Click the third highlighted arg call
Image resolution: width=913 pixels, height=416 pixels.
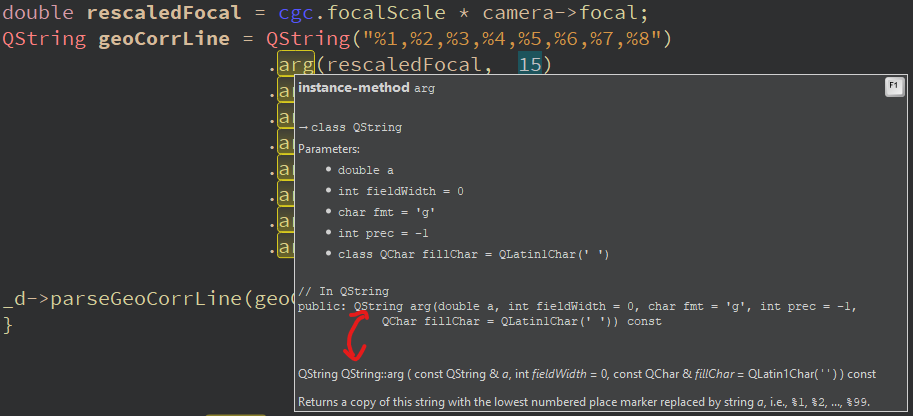286,117
